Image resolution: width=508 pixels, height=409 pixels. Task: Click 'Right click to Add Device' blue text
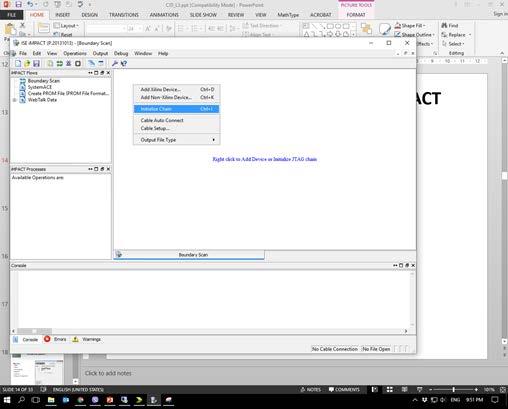pos(265,159)
